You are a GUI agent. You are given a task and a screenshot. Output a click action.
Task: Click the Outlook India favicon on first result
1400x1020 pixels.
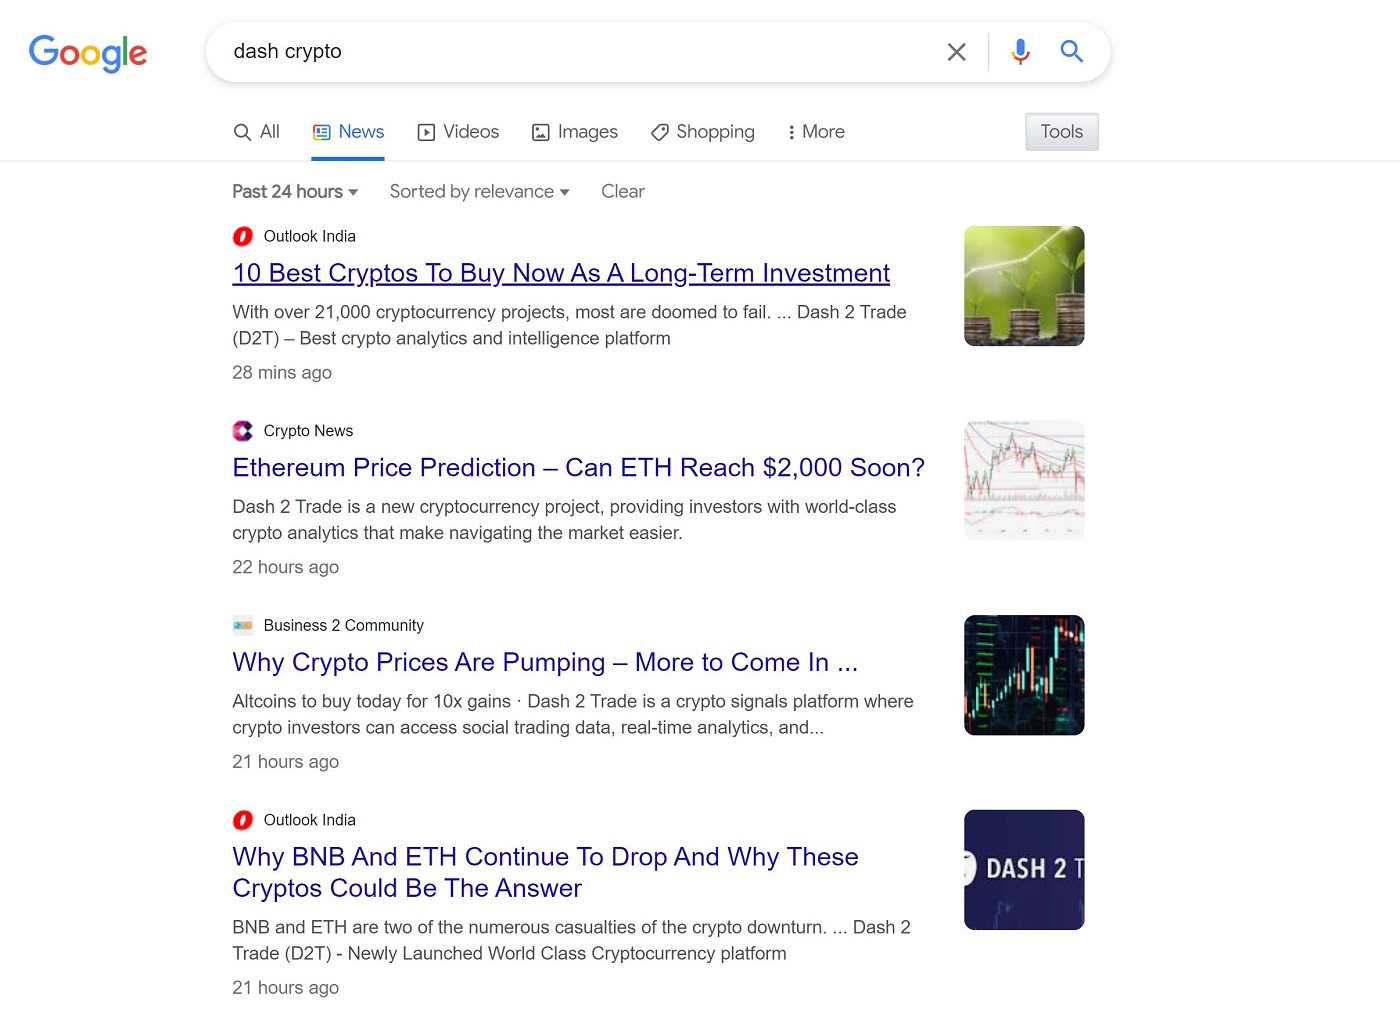pyautogui.click(x=243, y=237)
